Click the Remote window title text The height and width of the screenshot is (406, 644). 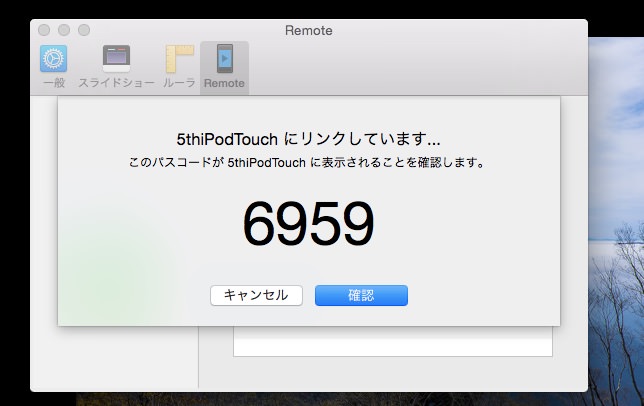(x=309, y=30)
